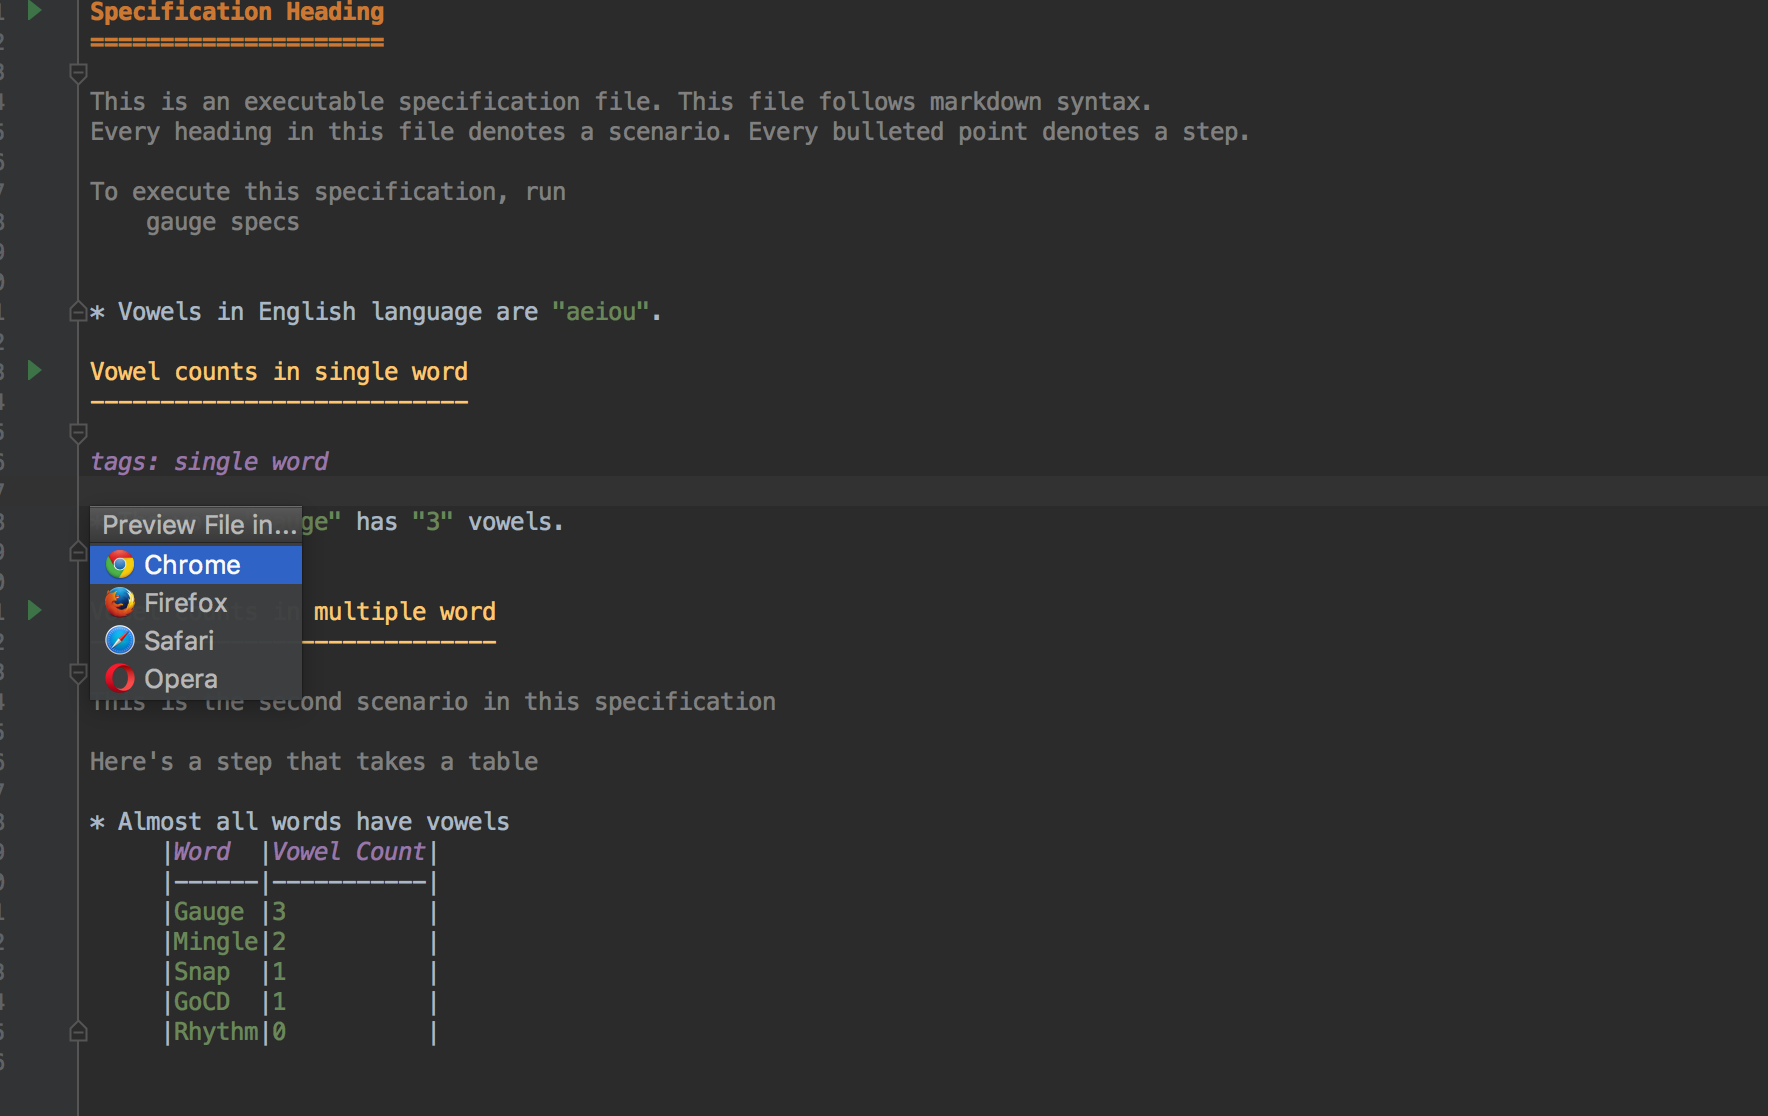Collapse the fold marker below Specification Heading

(x=78, y=72)
